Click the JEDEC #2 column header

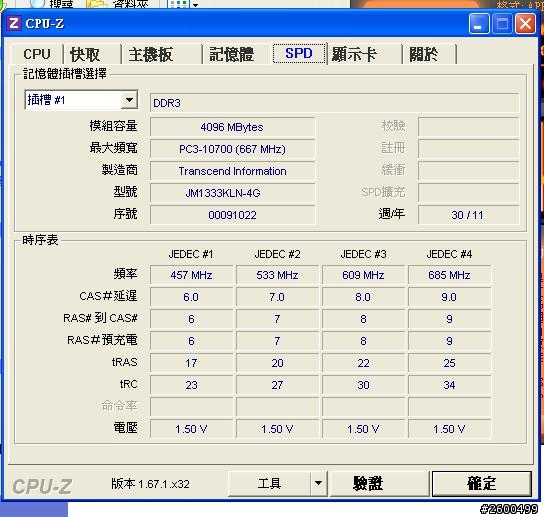click(x=277, y=254)
